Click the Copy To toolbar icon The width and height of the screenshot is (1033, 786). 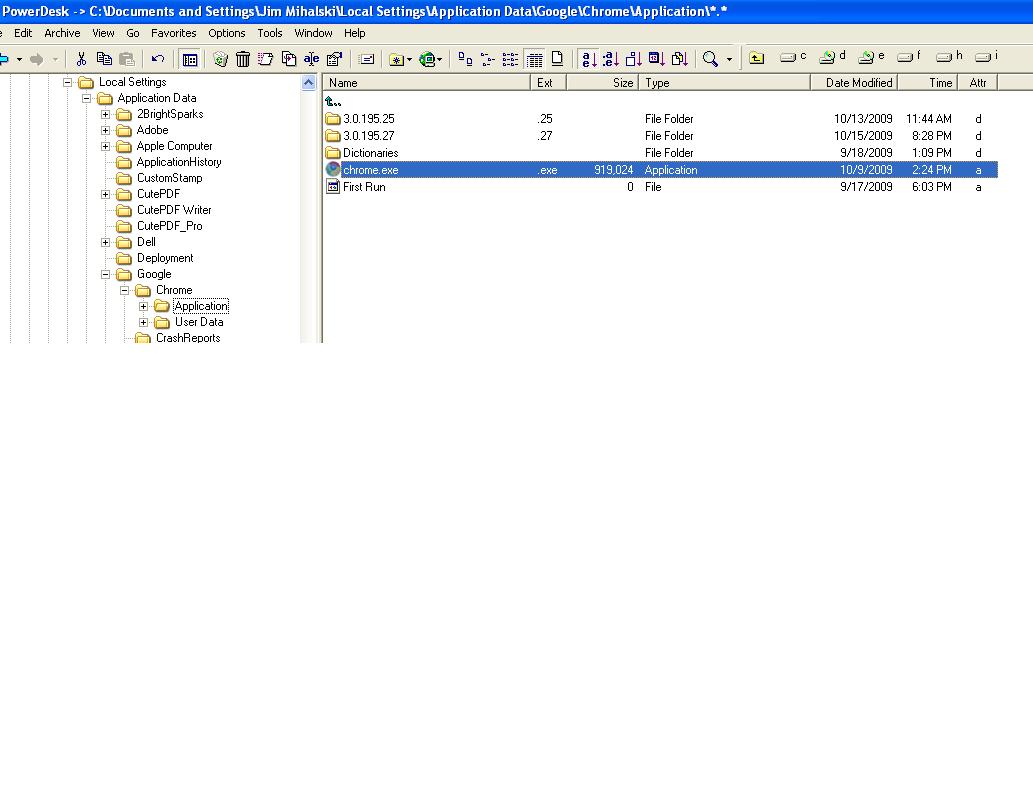(289, 59)
